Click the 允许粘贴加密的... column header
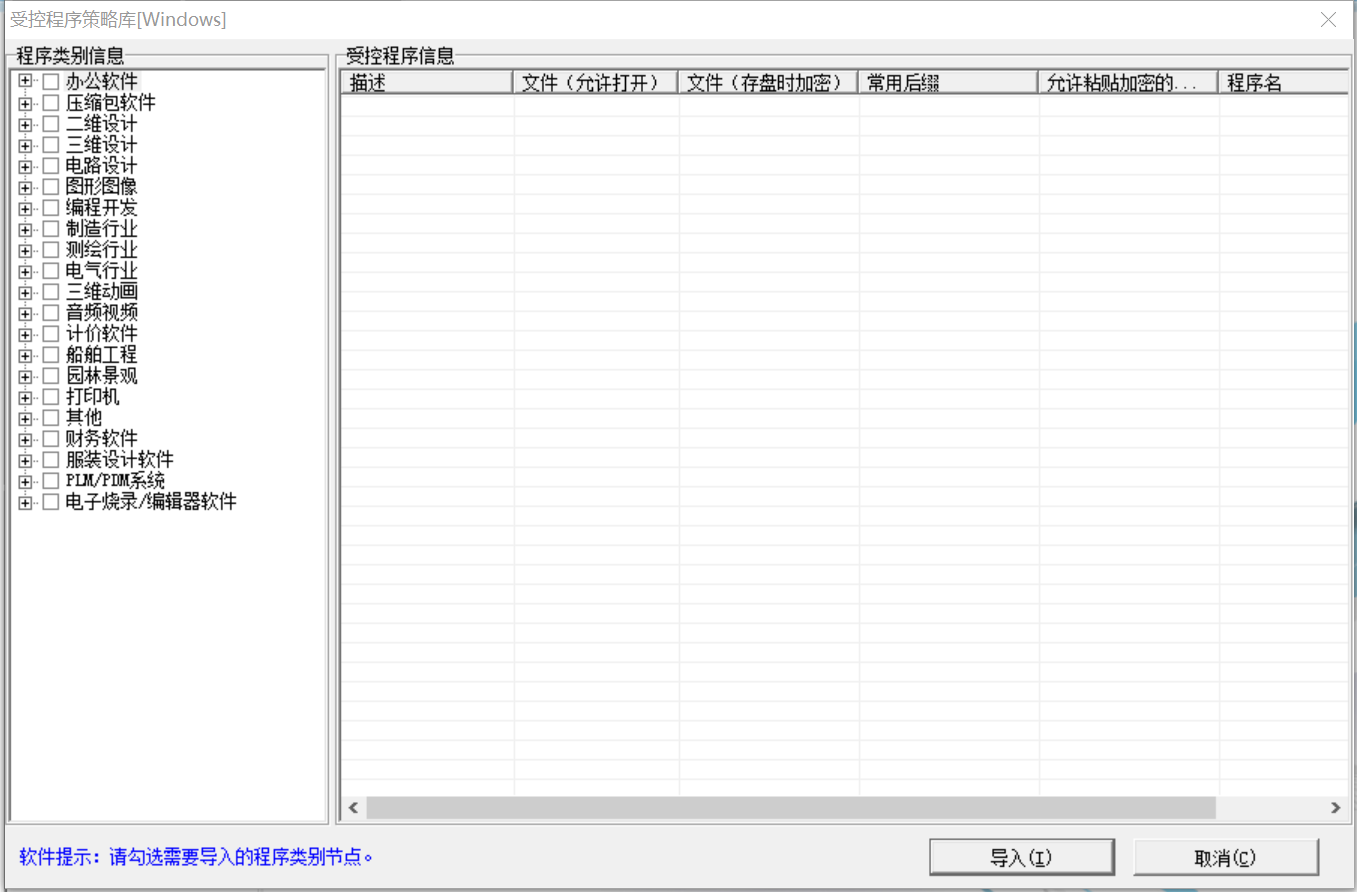The height and width of the screenshot is (892, 1357). click(1128, 83)
